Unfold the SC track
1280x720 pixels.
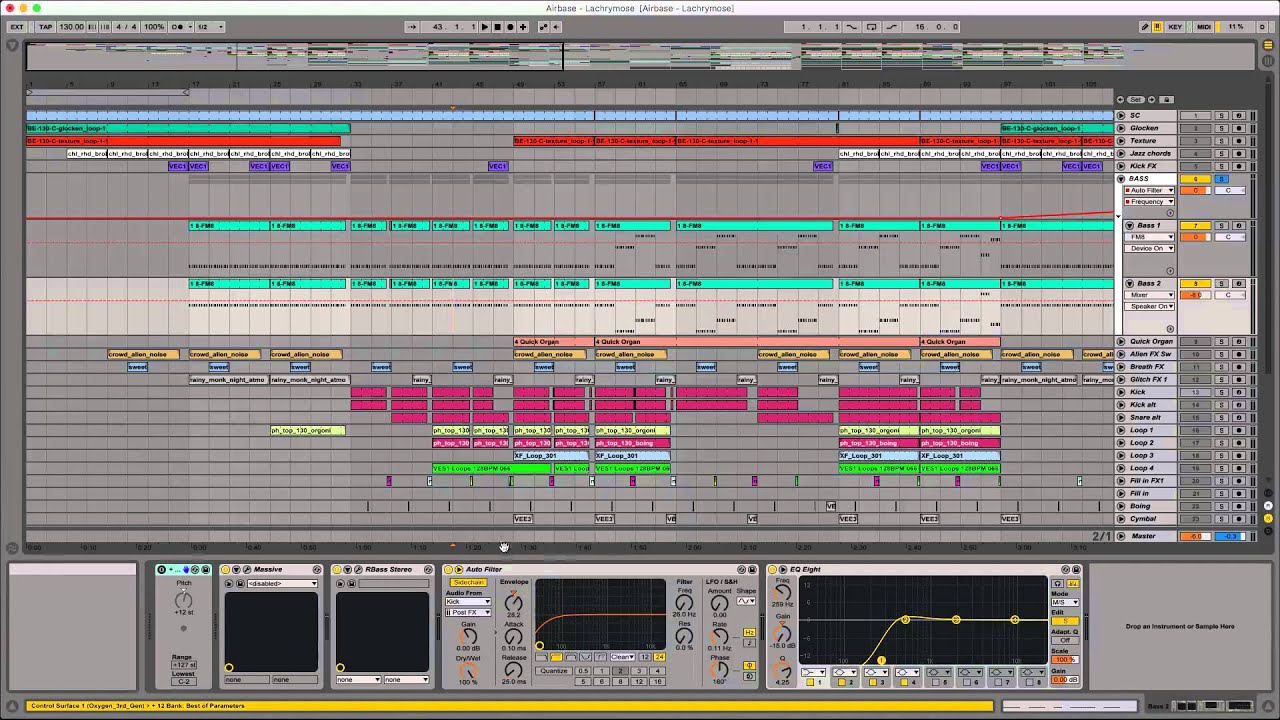(x=1121, y=115)
